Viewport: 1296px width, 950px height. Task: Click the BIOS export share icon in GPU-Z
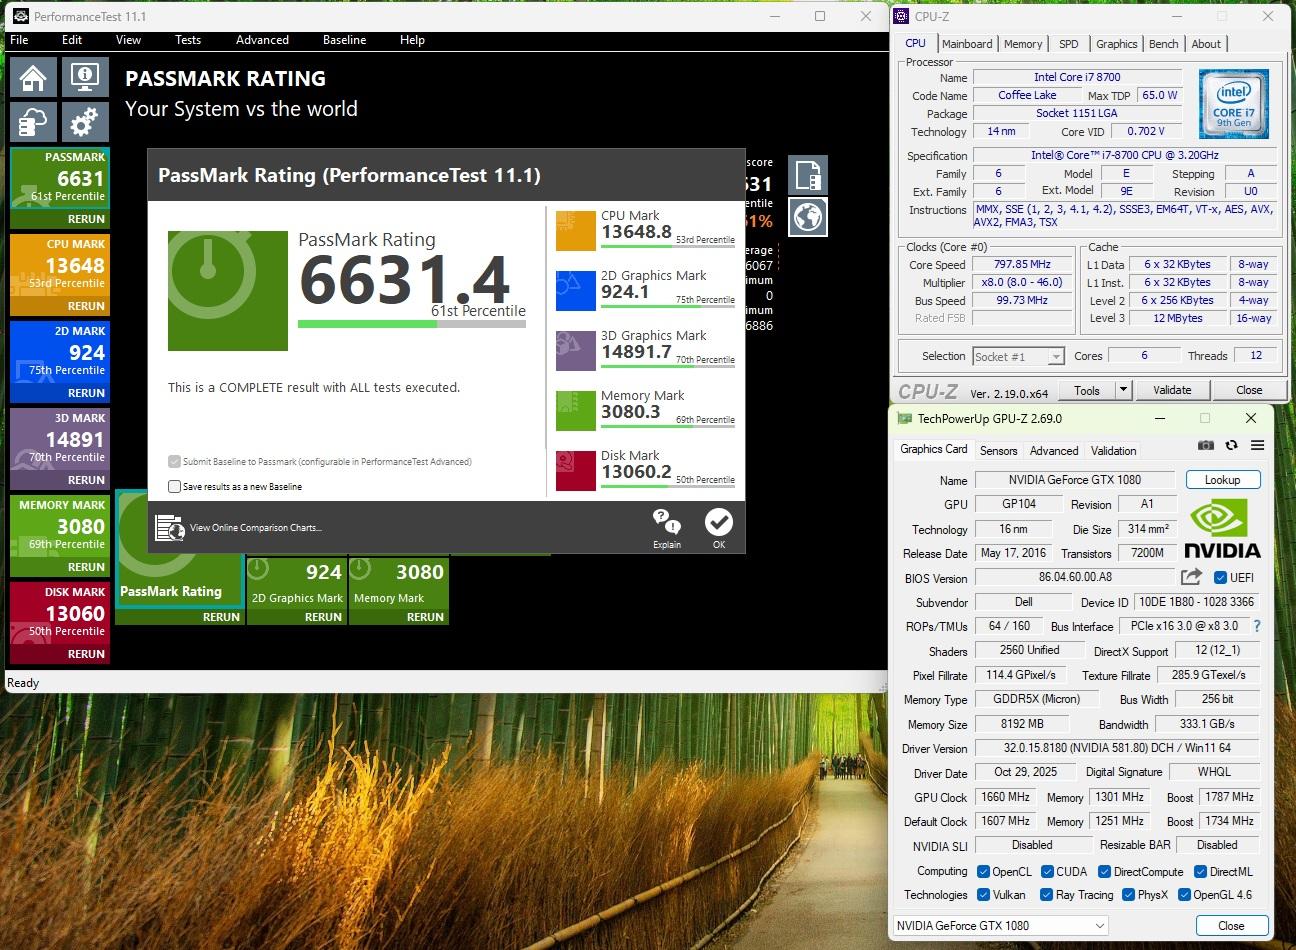(x=1191, y=577)
